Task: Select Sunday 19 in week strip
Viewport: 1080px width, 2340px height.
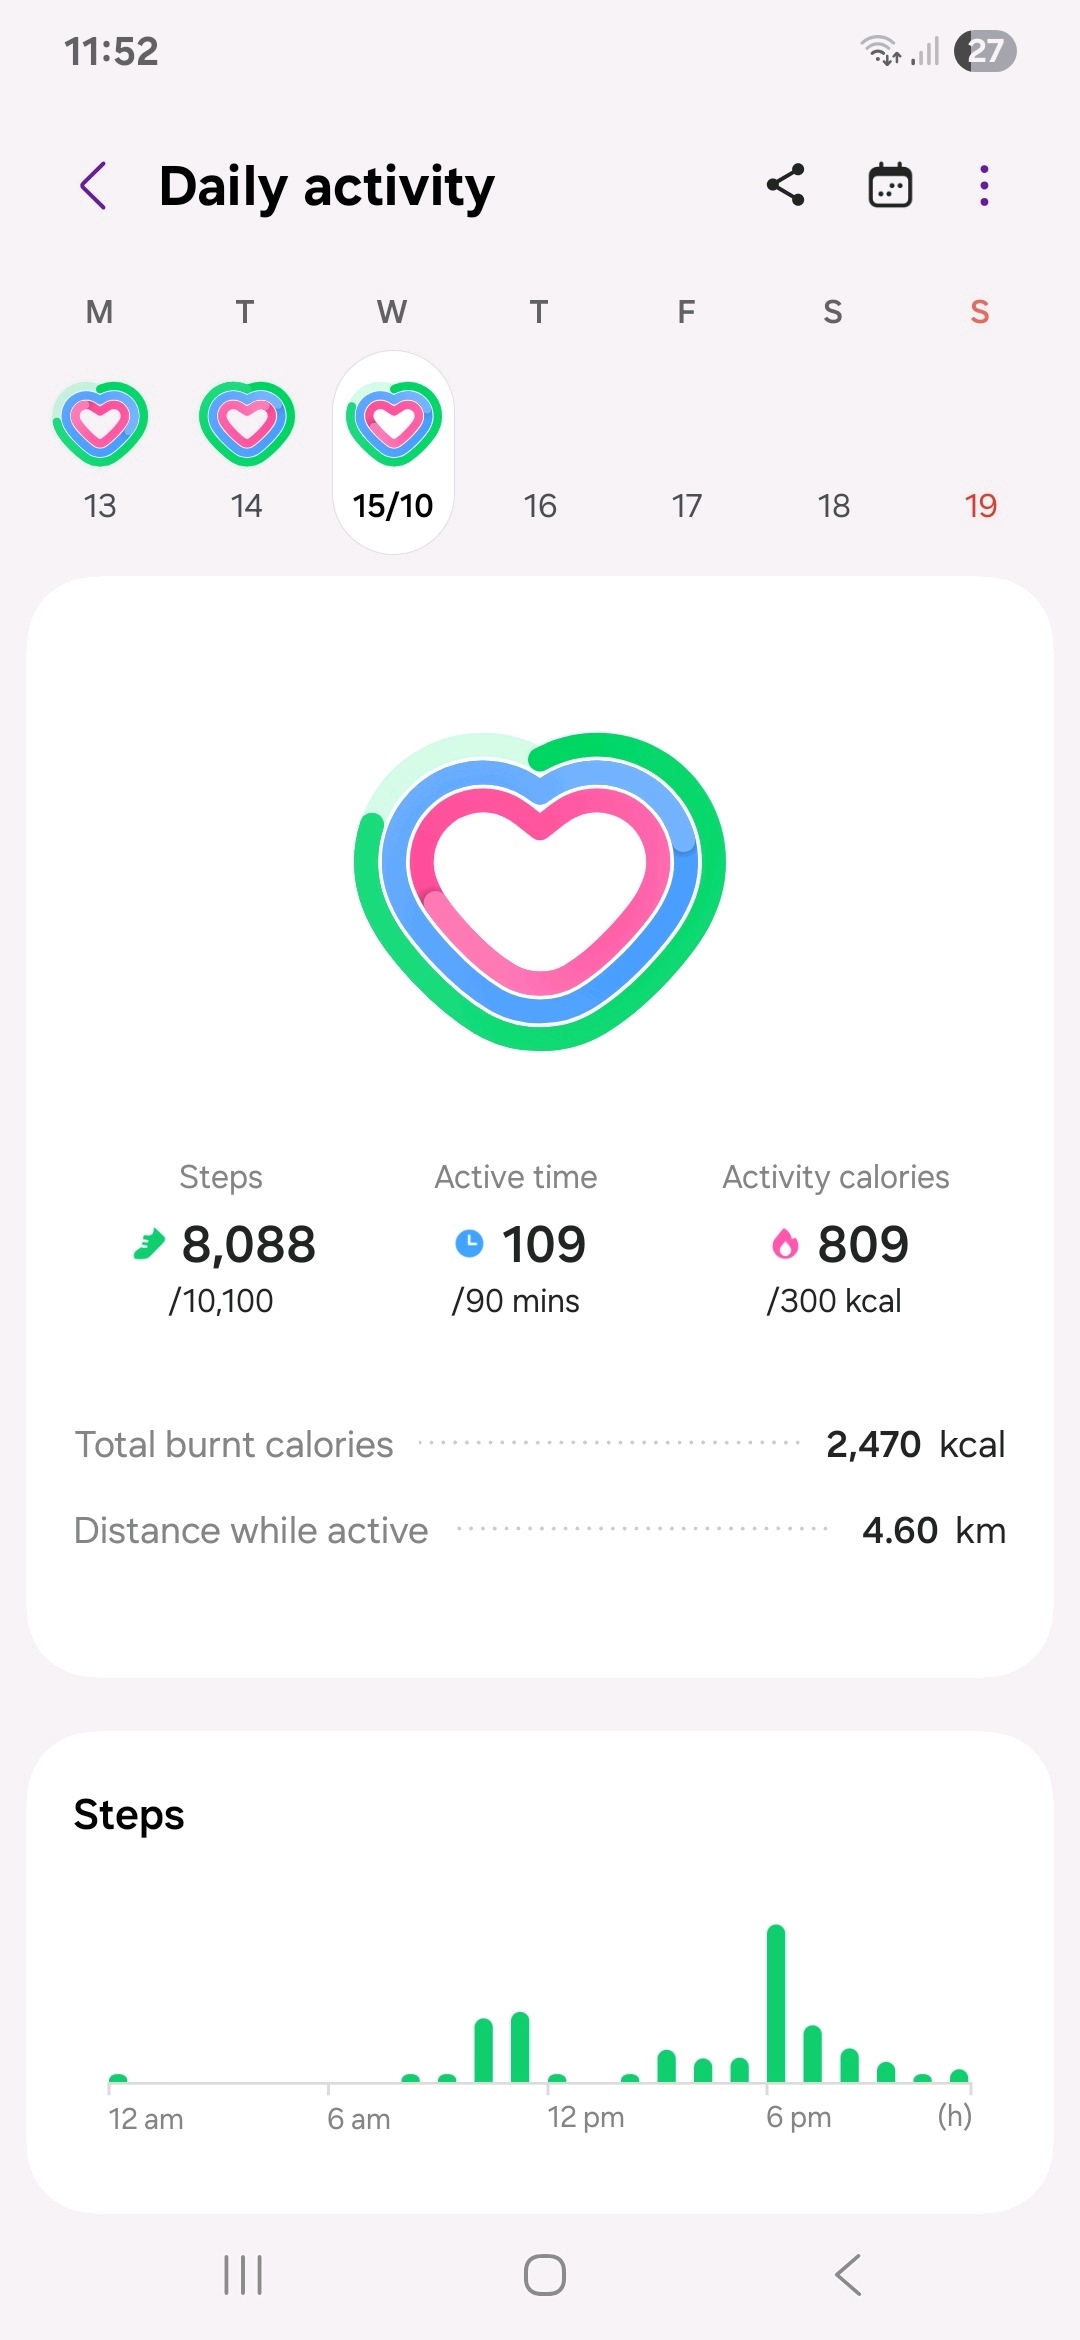Action: pyautogui.click(x=981, y=506)
